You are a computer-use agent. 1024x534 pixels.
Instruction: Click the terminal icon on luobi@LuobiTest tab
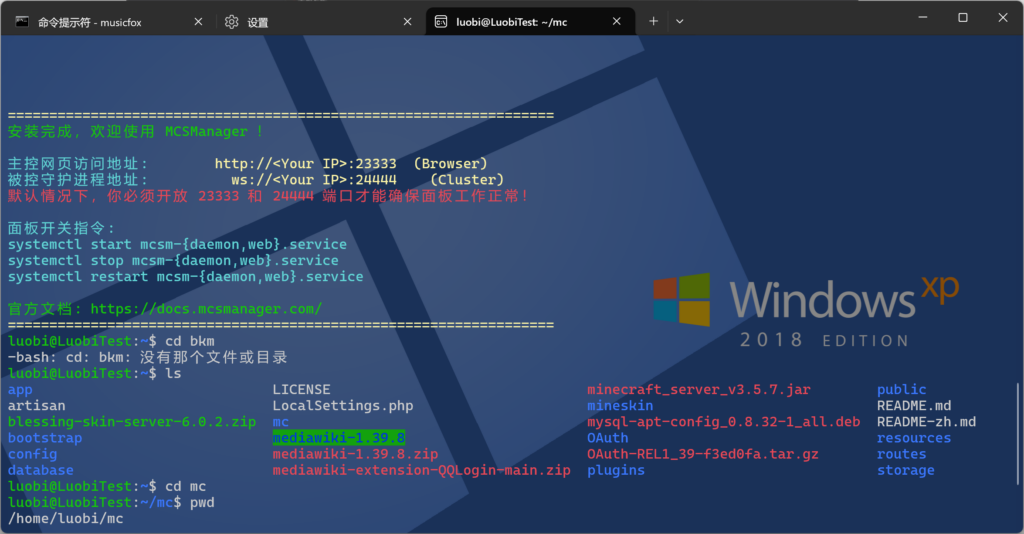click(x=440, y=21)
